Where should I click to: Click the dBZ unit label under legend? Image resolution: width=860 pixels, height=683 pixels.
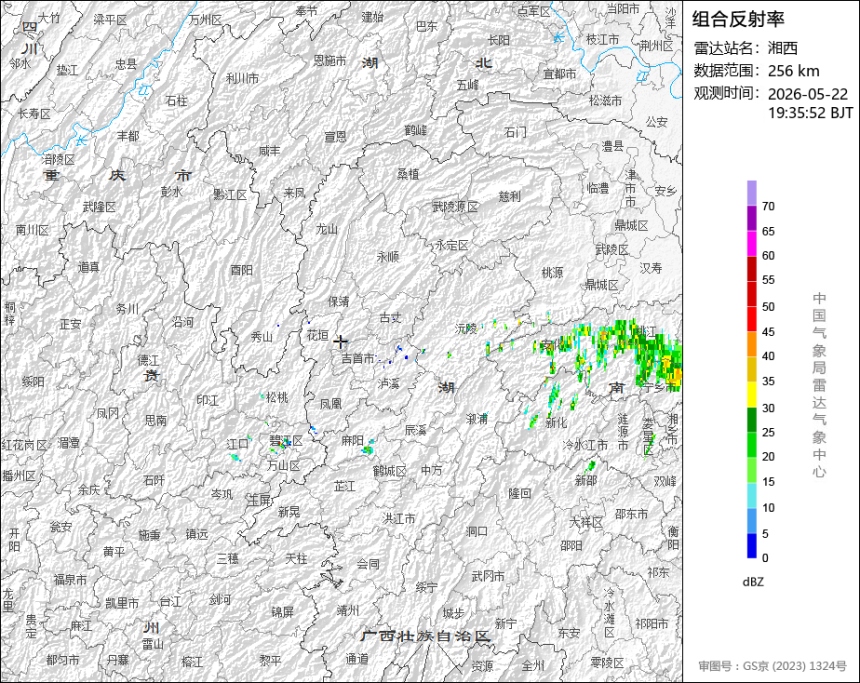coord(753,582)
